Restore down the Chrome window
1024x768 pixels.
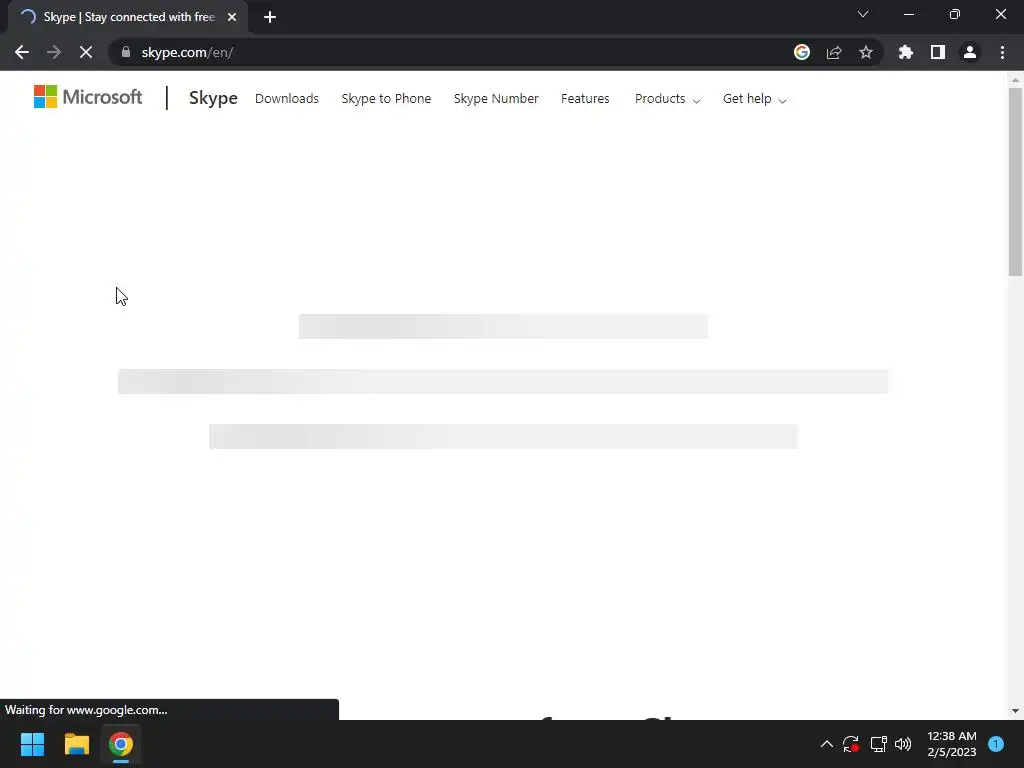955,14
